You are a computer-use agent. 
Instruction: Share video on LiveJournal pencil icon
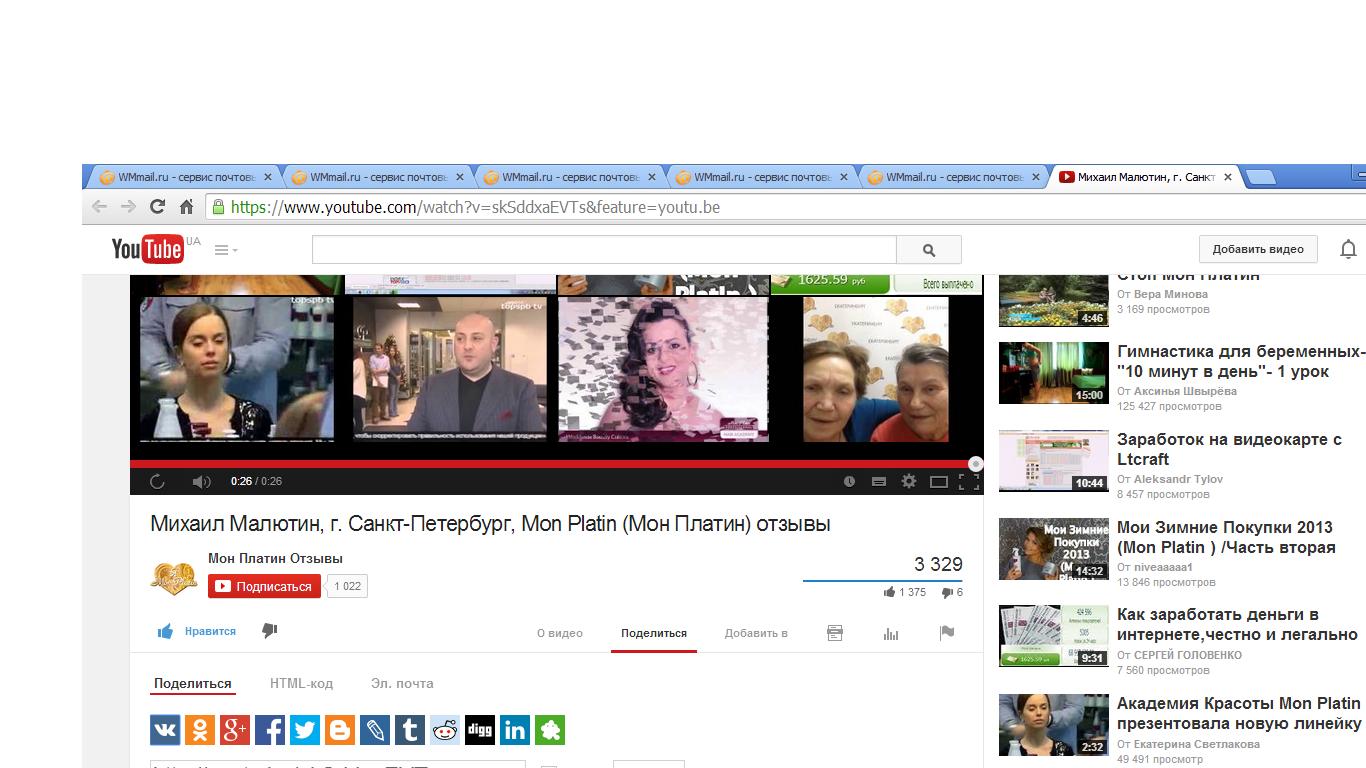click(x=375, y=730)
